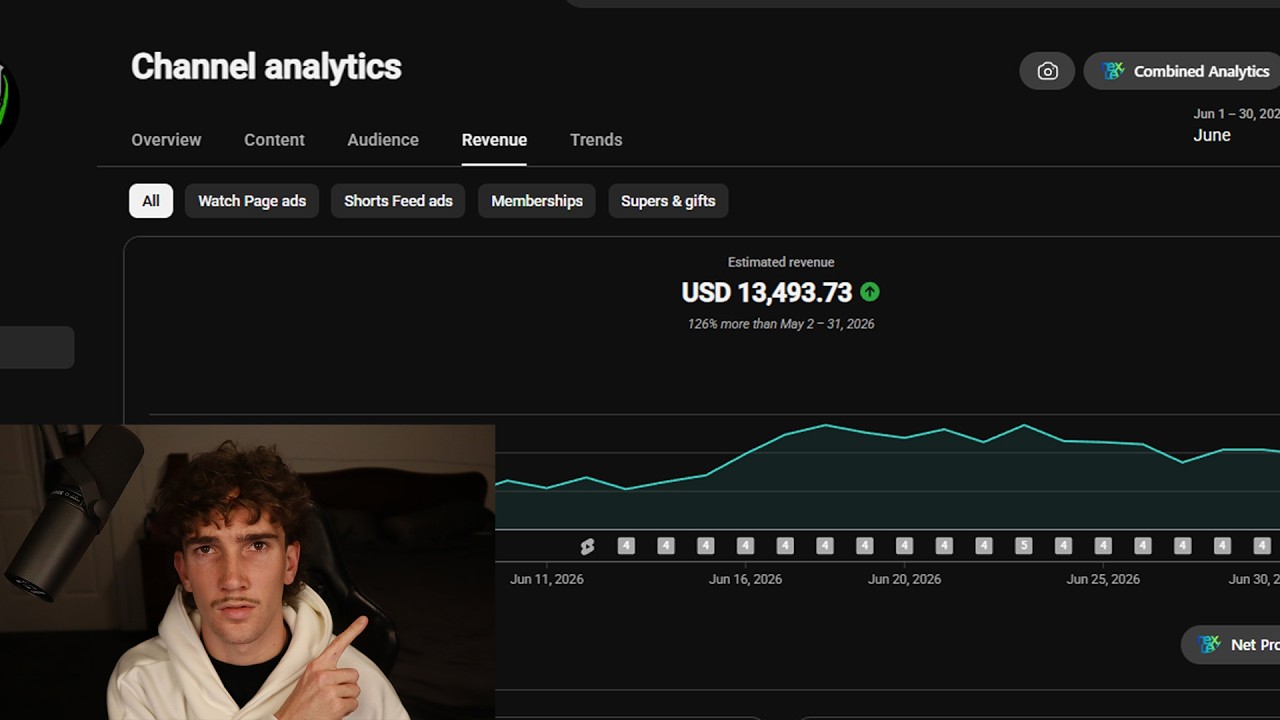Filter by Supers & gifts
This screenshot has width=1280, height=720.
tap(668, 201)
